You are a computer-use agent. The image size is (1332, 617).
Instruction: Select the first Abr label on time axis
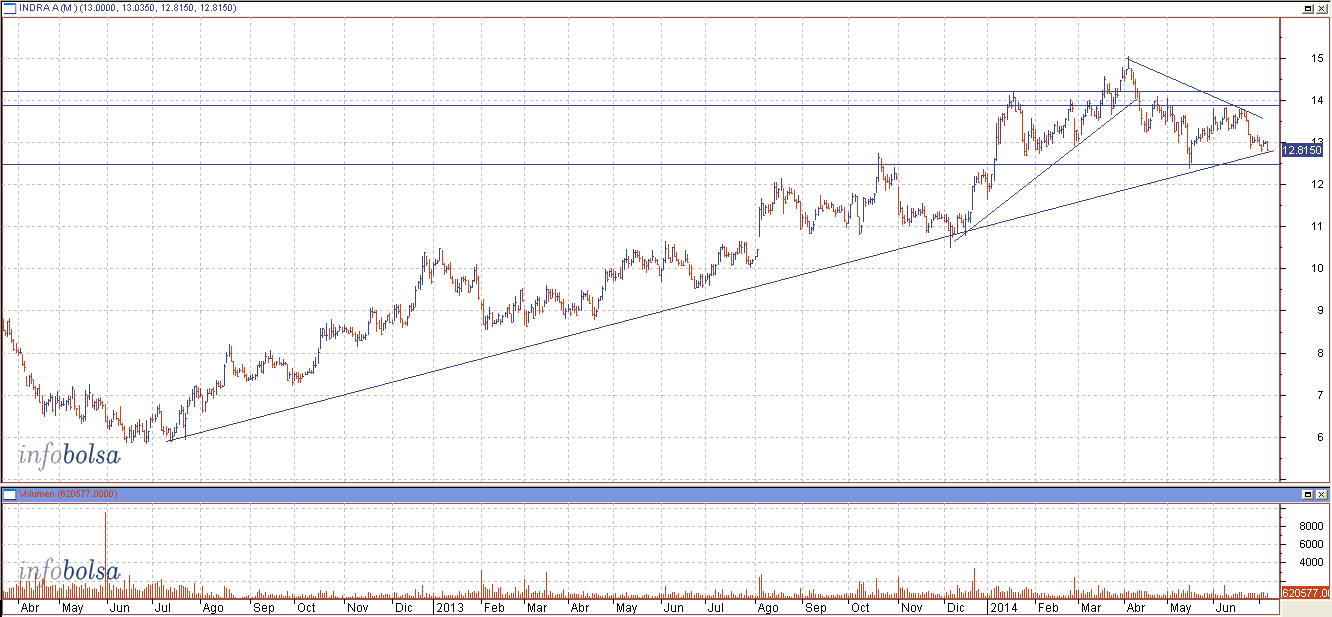[31, 607]
